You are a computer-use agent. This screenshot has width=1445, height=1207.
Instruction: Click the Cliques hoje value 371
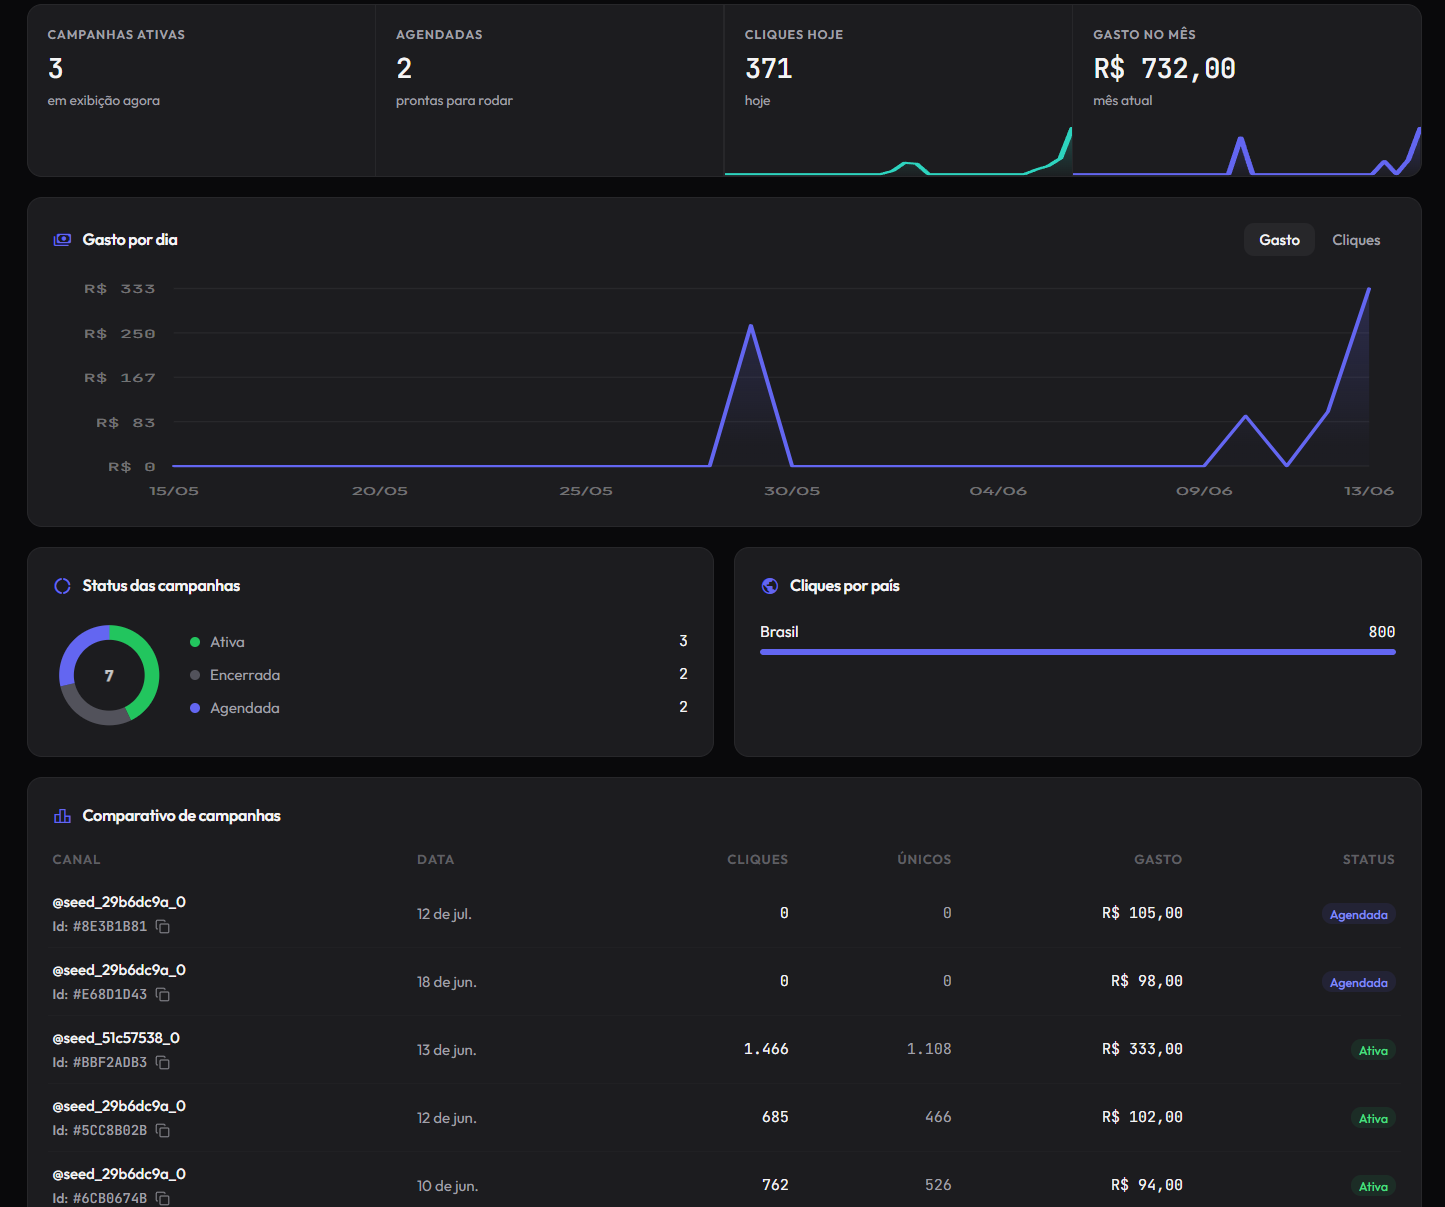pos(769,69)
